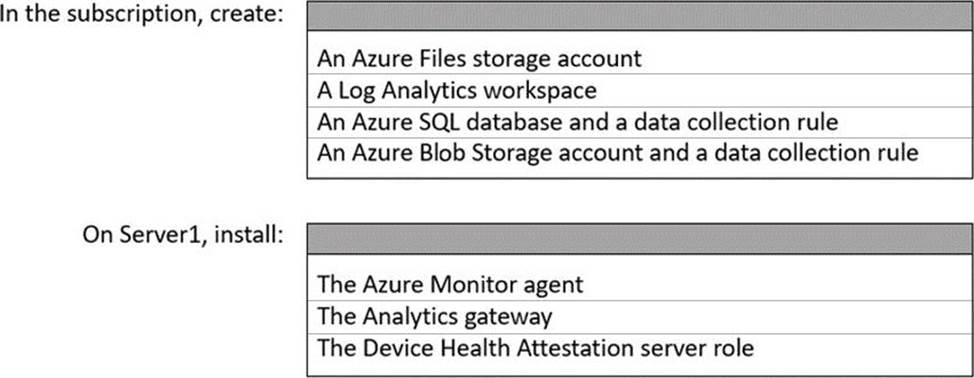Select An Azure Files storage account
This screenshot has height=378, width=974.
pyautogui.click(x=640, y=59)
